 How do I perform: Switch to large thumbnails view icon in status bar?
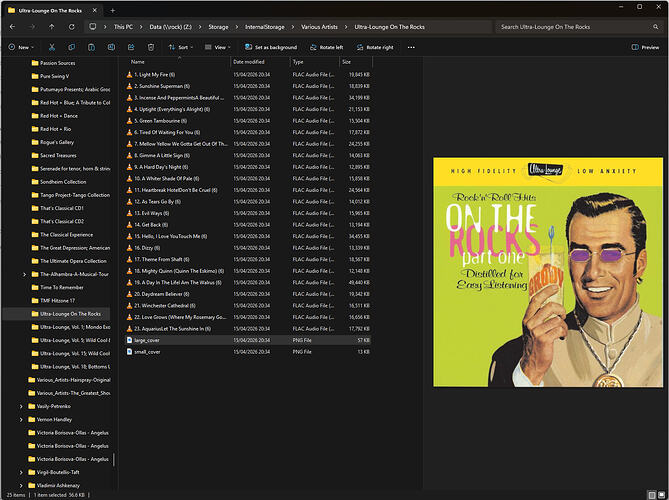662,495
